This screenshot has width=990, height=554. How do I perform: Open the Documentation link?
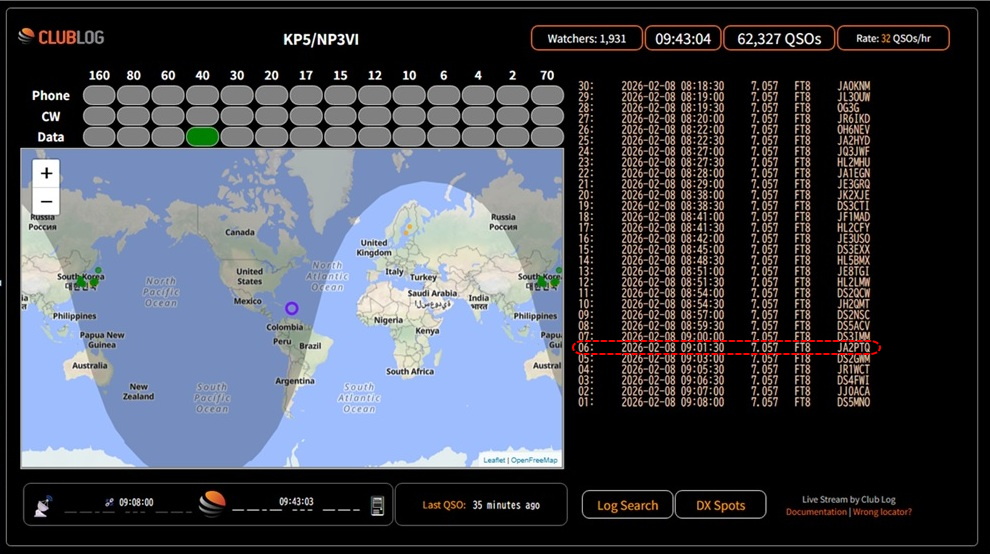816,512
